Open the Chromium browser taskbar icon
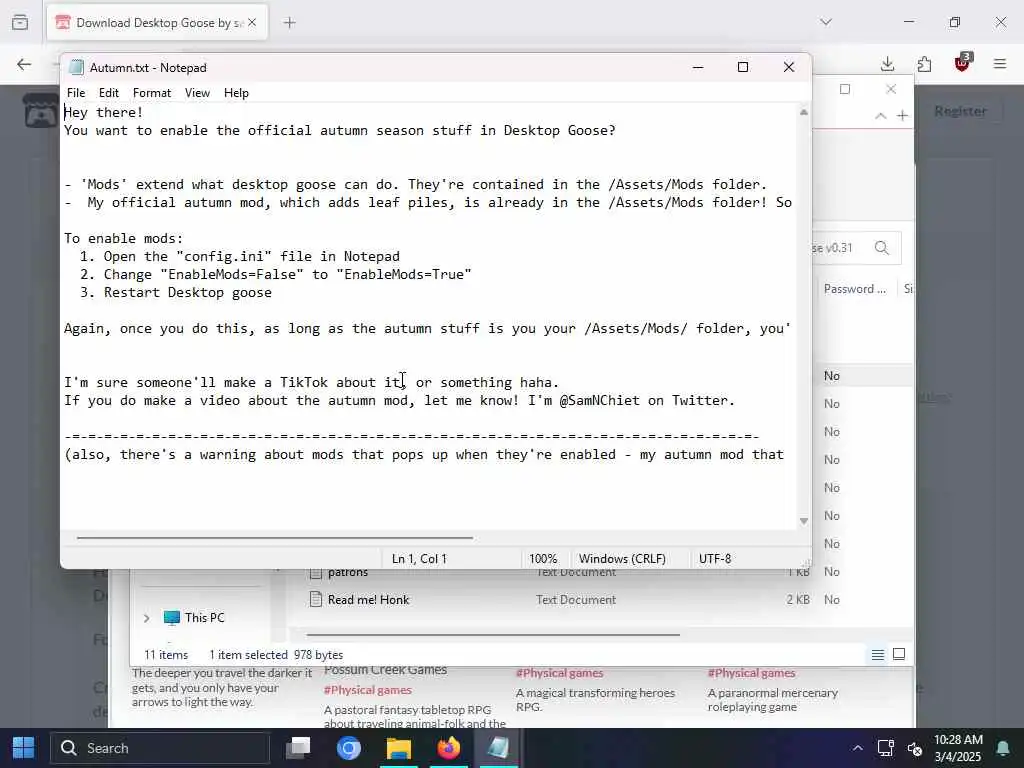 click(x=349, y=748)
